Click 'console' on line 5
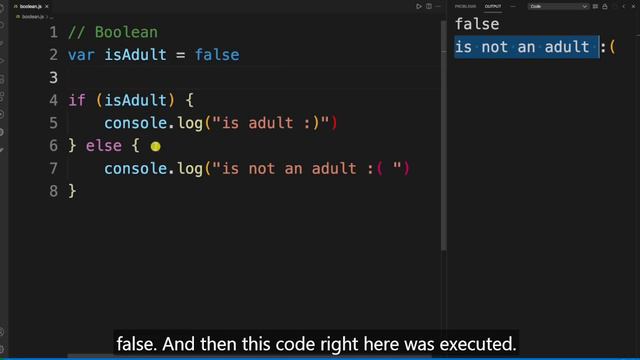640x360 pixels. point(136,123)
